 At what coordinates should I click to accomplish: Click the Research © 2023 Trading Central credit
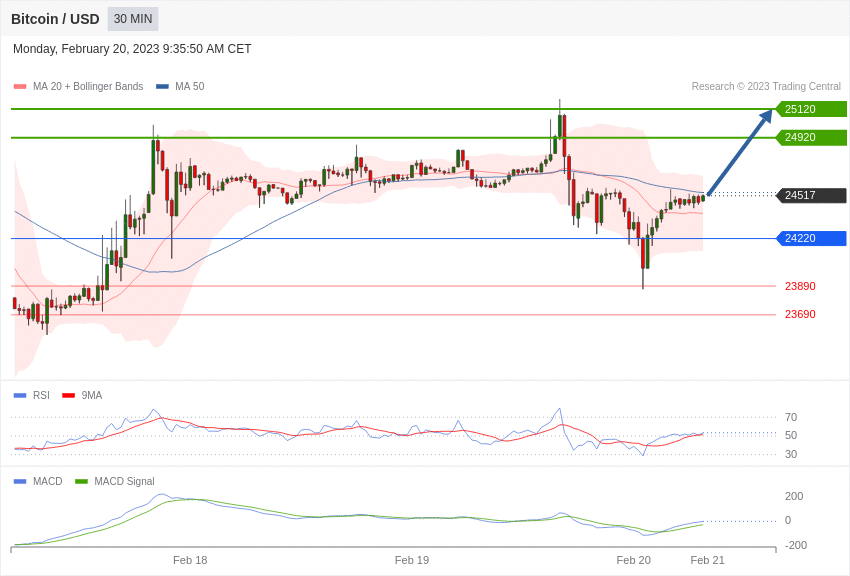[x=766, y=87]
